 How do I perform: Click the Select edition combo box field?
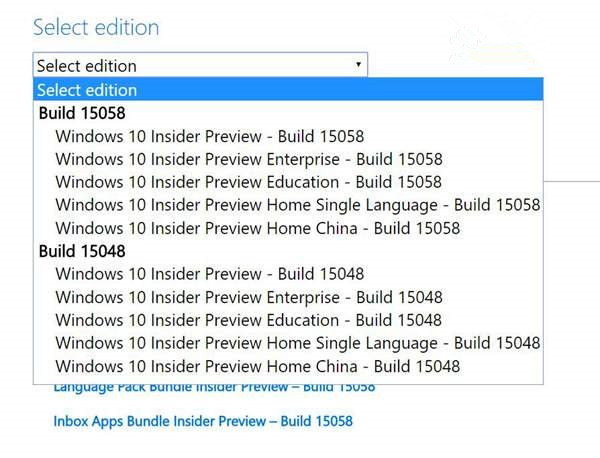190,65
